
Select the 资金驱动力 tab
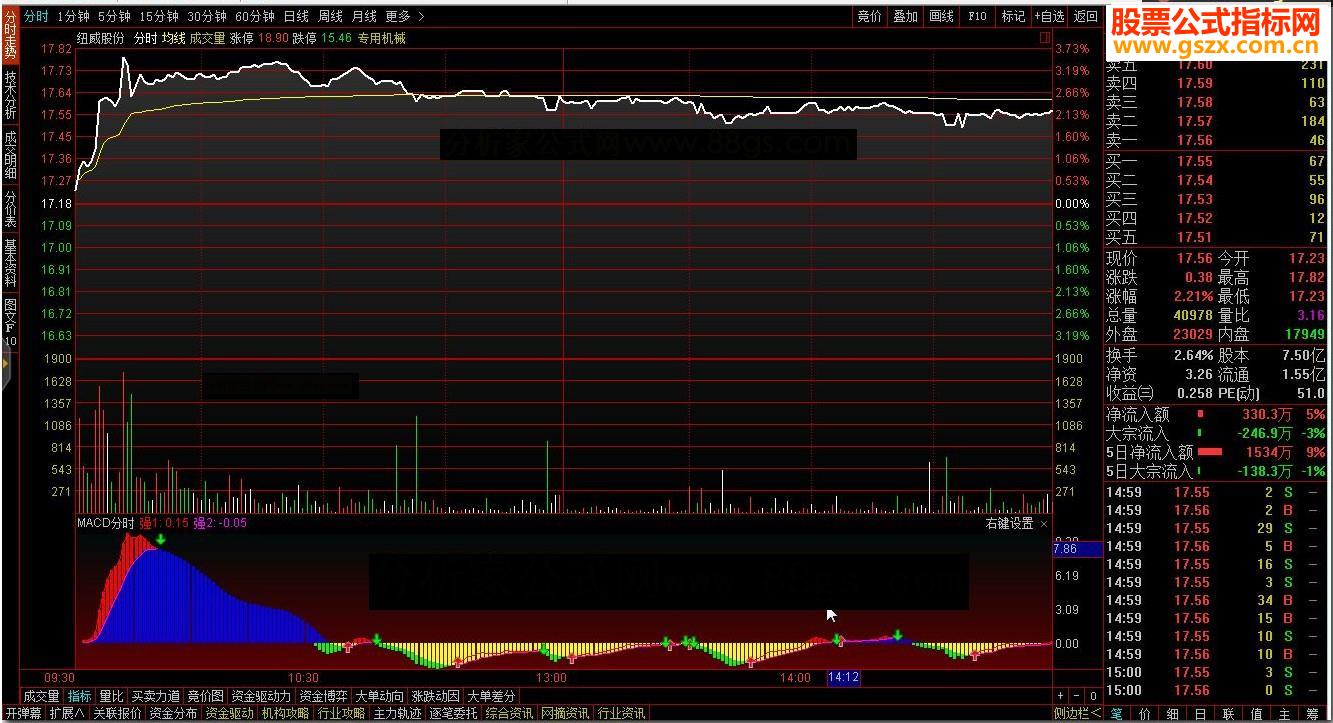pos(261,696)
